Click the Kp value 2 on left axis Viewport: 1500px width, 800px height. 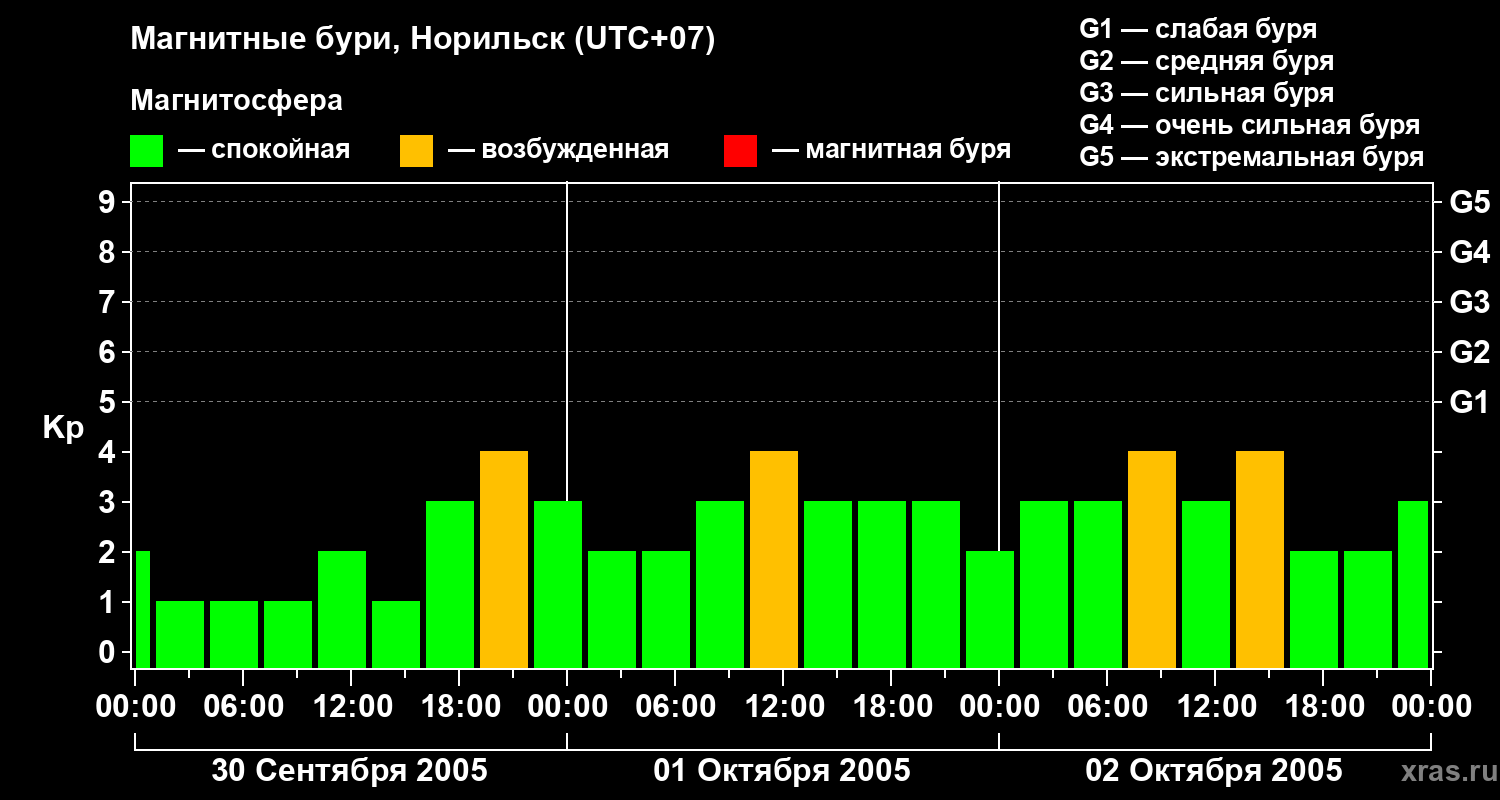[x=109, y=552]
